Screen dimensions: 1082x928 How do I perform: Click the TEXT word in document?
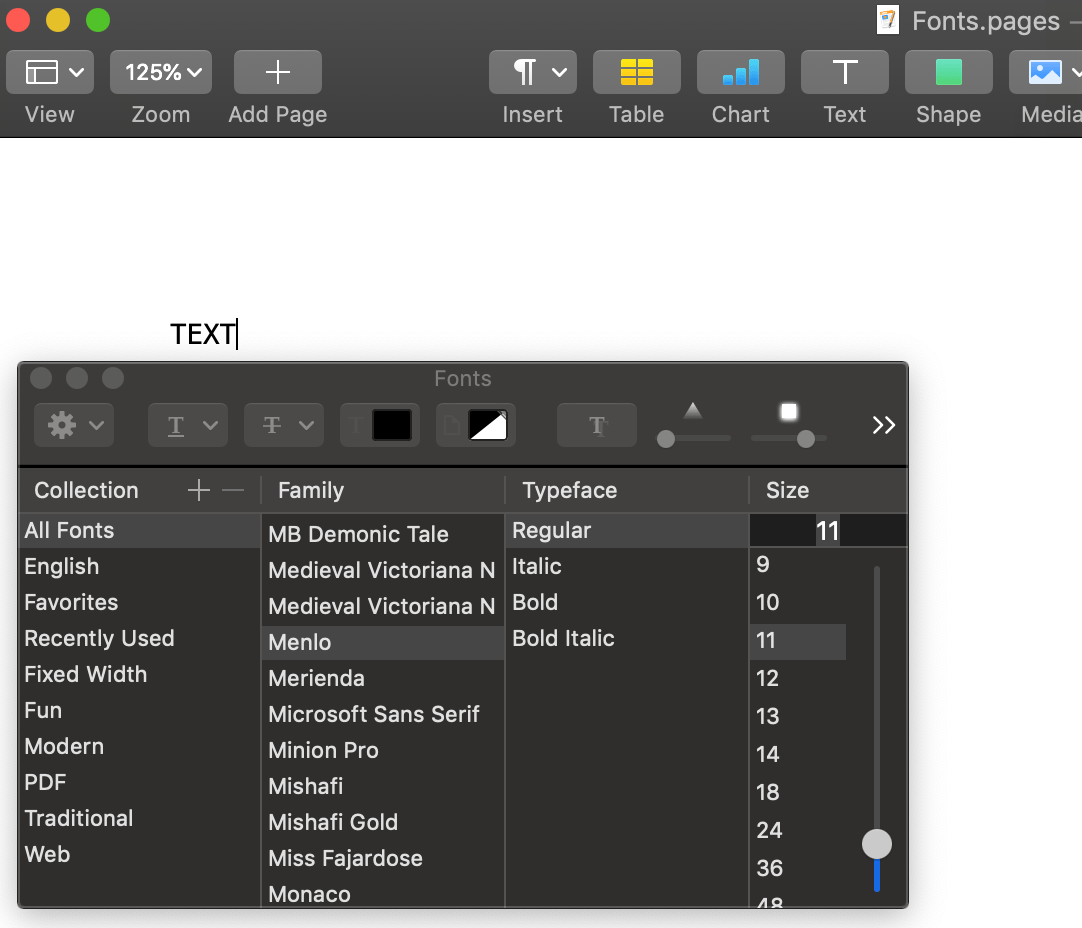[x=202, y=335]
